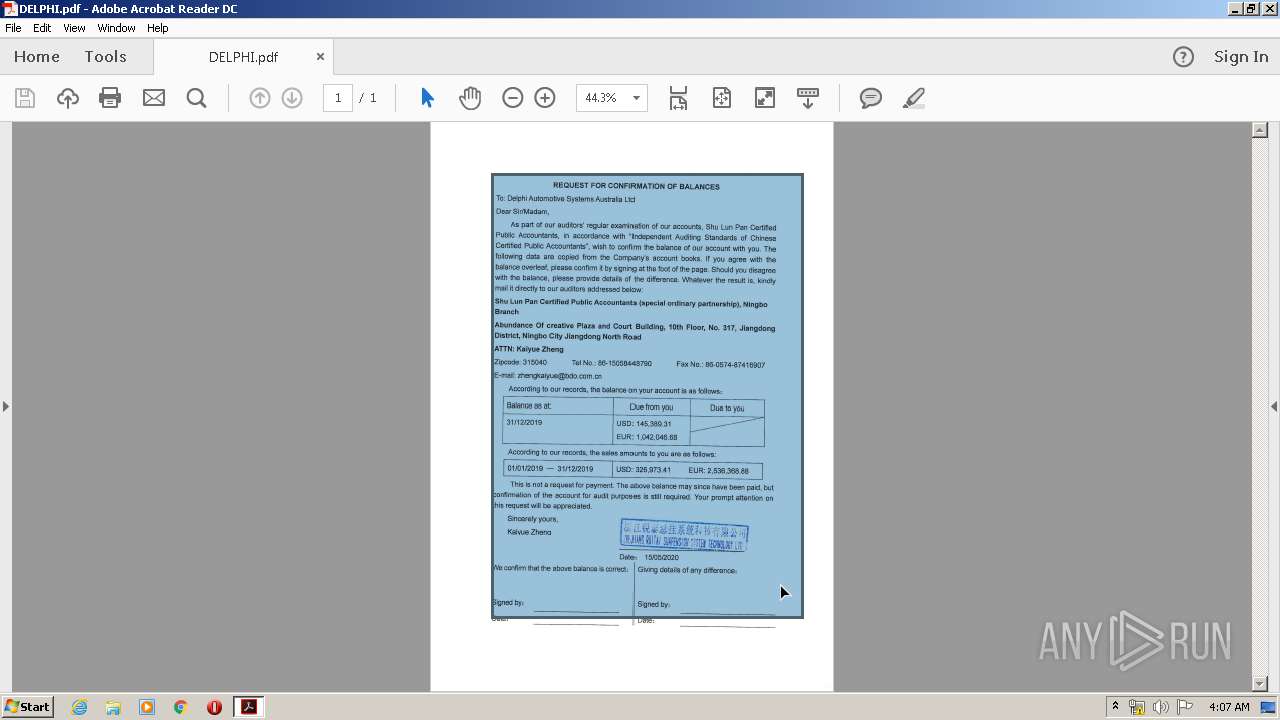Open the Windows Start button
1280x720 pixels.
pos(28,707)
